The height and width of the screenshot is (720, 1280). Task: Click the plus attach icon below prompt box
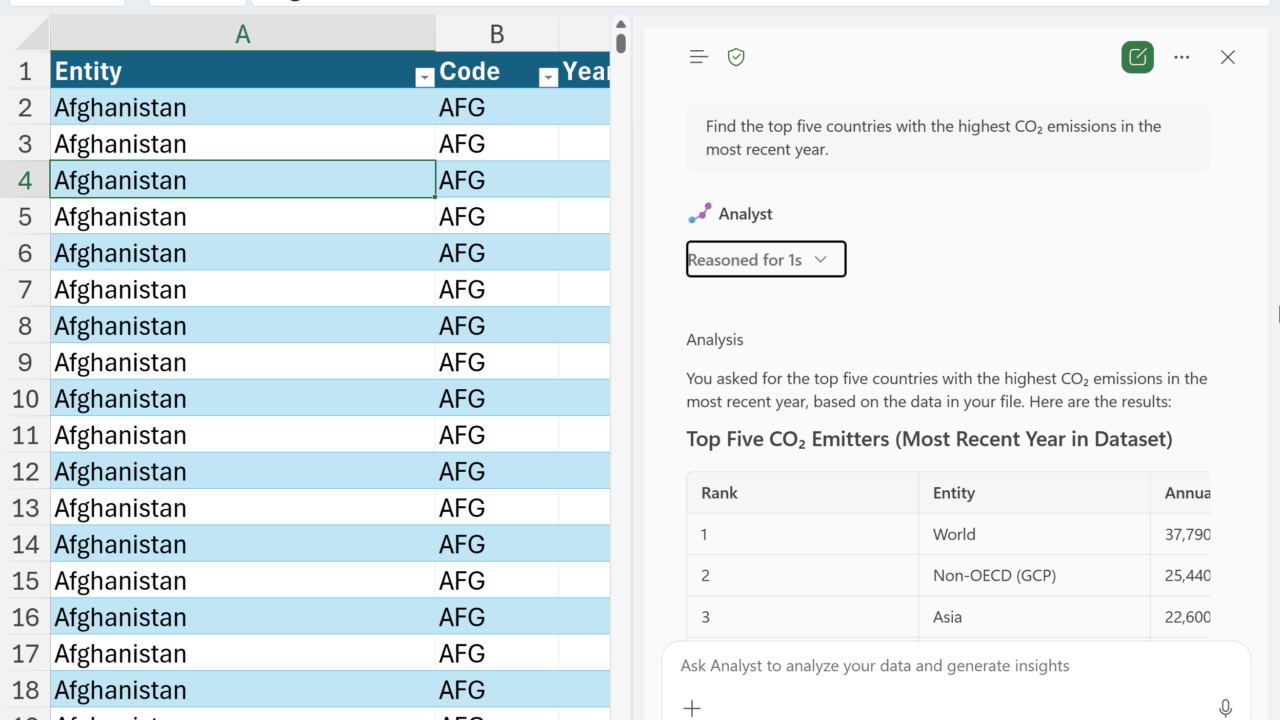point(692,708)
